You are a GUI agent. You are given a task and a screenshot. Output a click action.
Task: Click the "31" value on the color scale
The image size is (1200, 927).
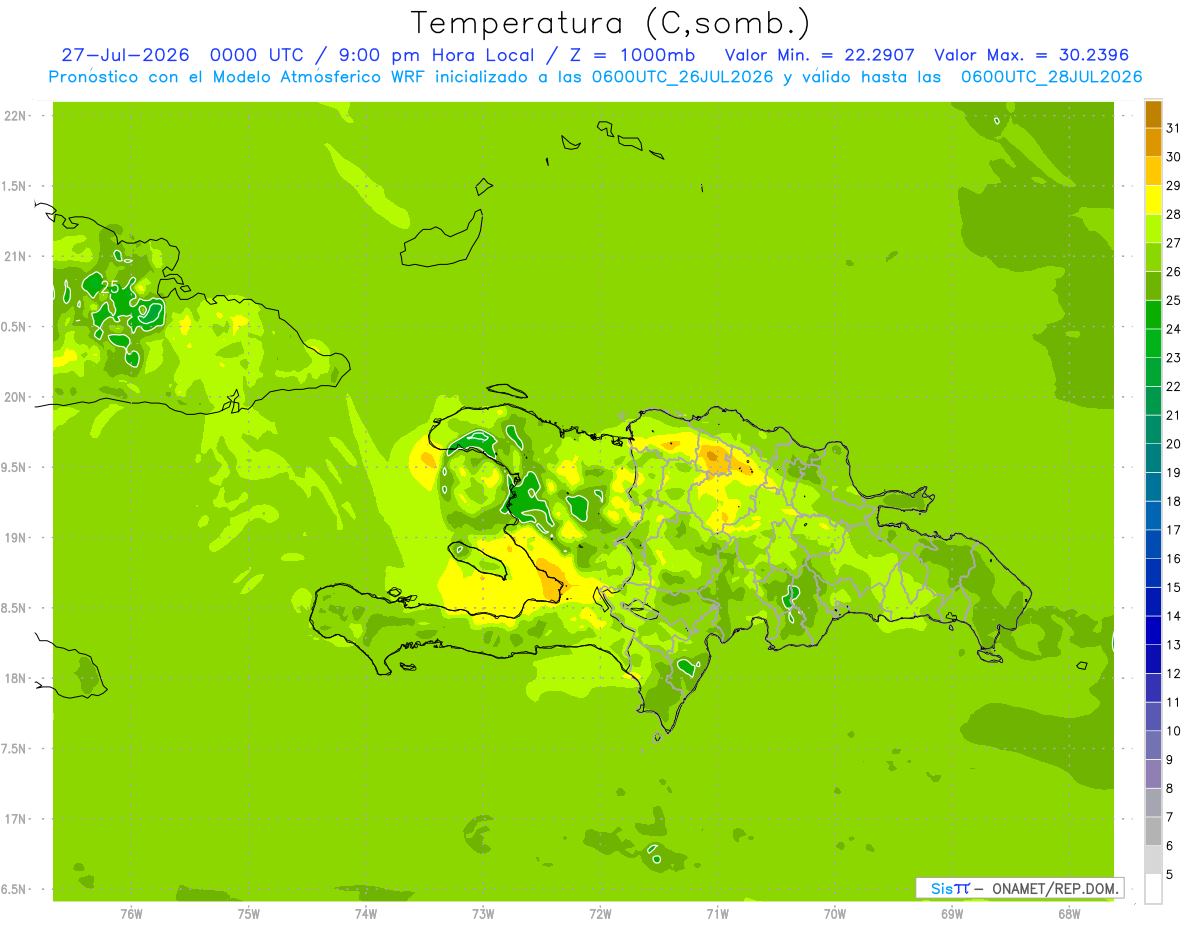1174,128
